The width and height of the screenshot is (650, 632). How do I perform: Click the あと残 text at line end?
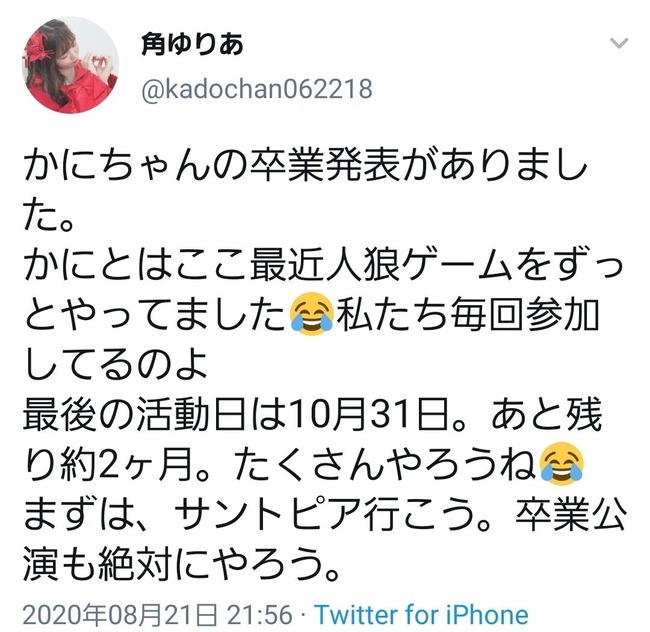tap(547, 414)
